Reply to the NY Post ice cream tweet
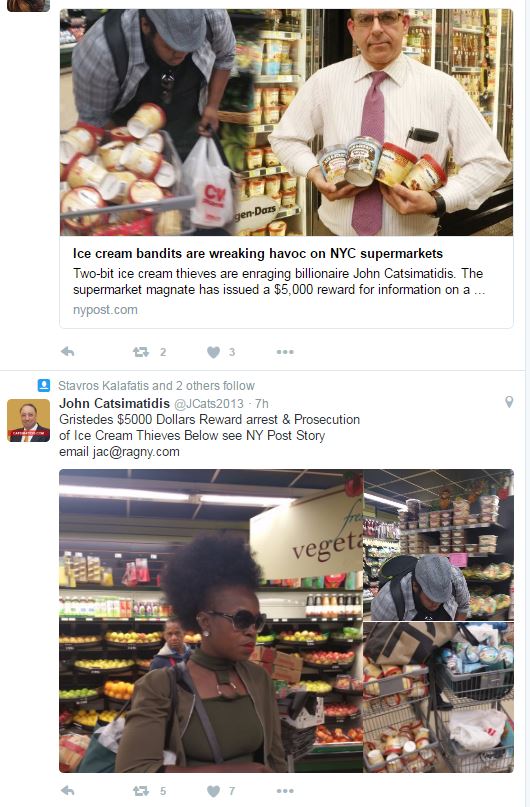 67,352
